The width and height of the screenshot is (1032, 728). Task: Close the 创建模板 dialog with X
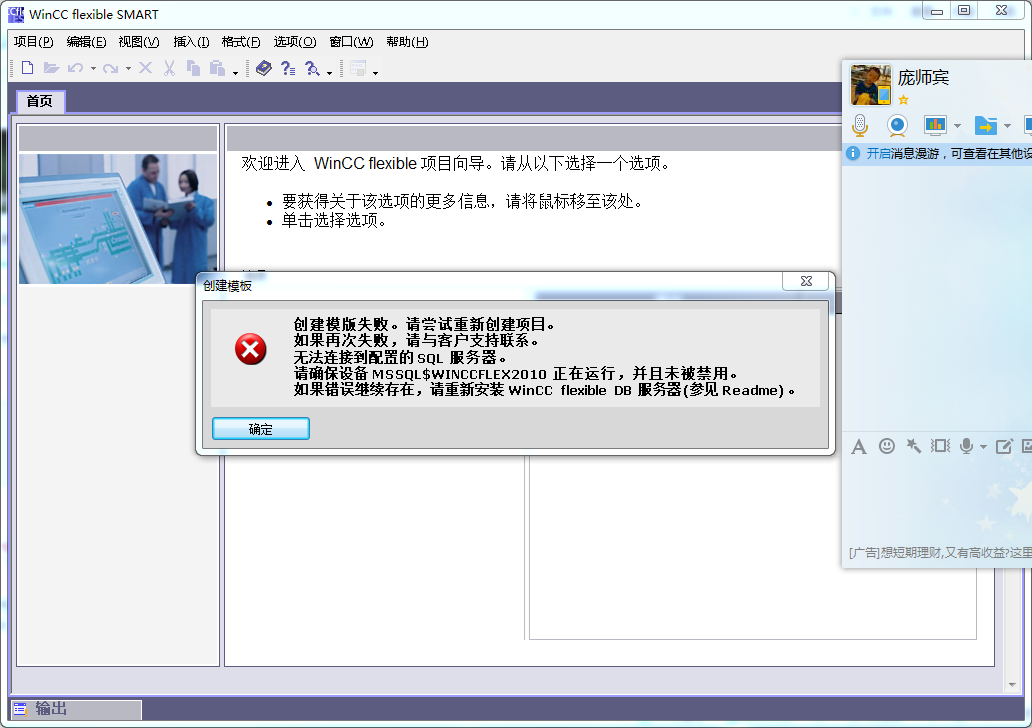point(806,281)
